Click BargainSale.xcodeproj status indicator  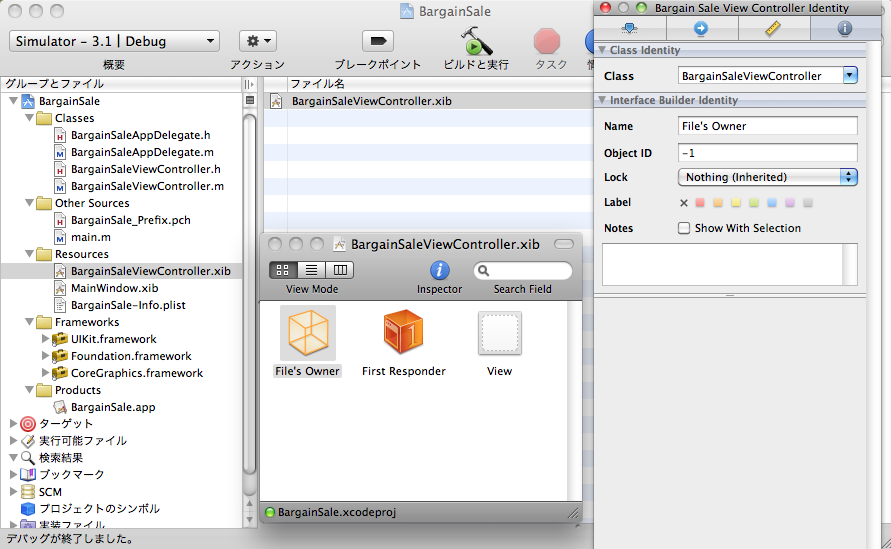(x=270, y=512)
